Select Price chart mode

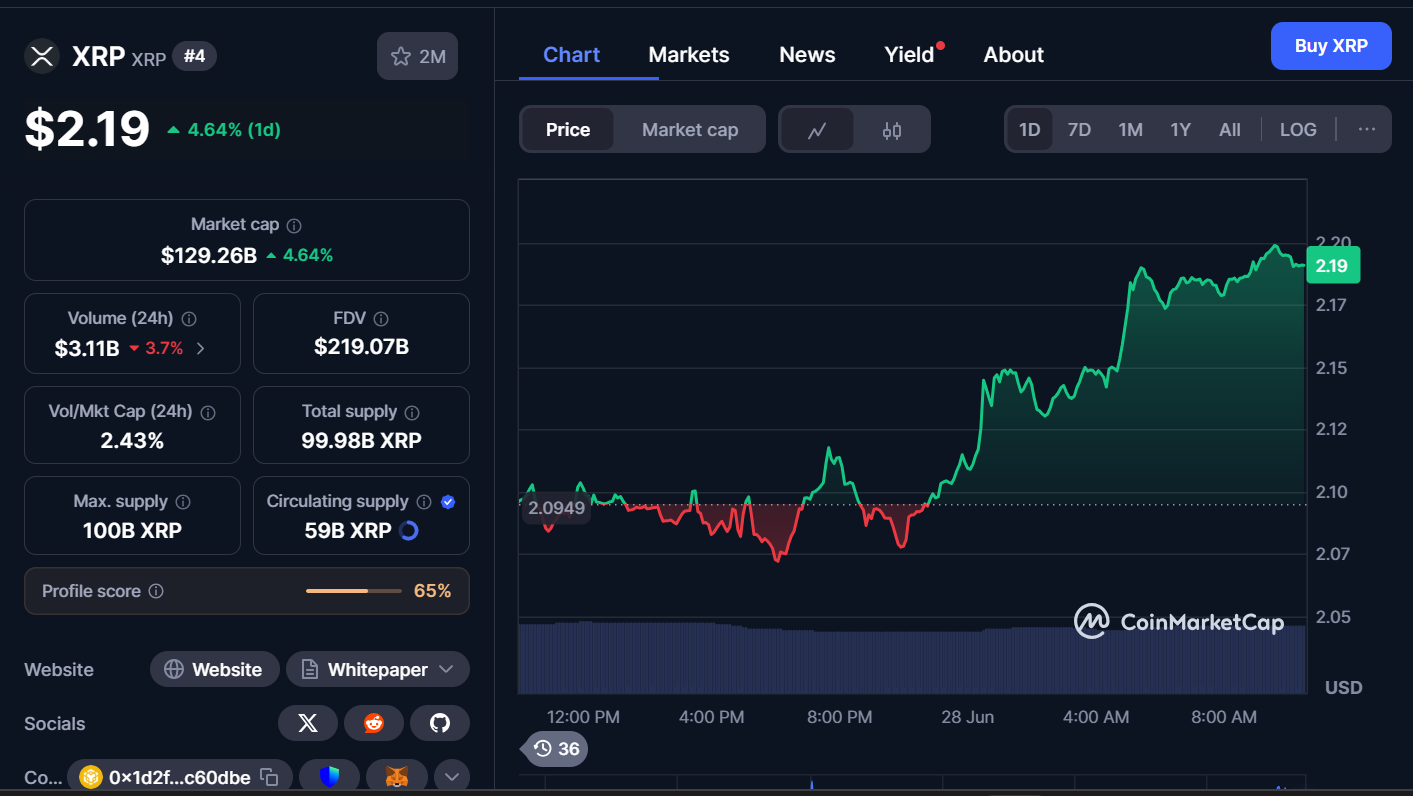pyautogui.click(x=568, y=130)
